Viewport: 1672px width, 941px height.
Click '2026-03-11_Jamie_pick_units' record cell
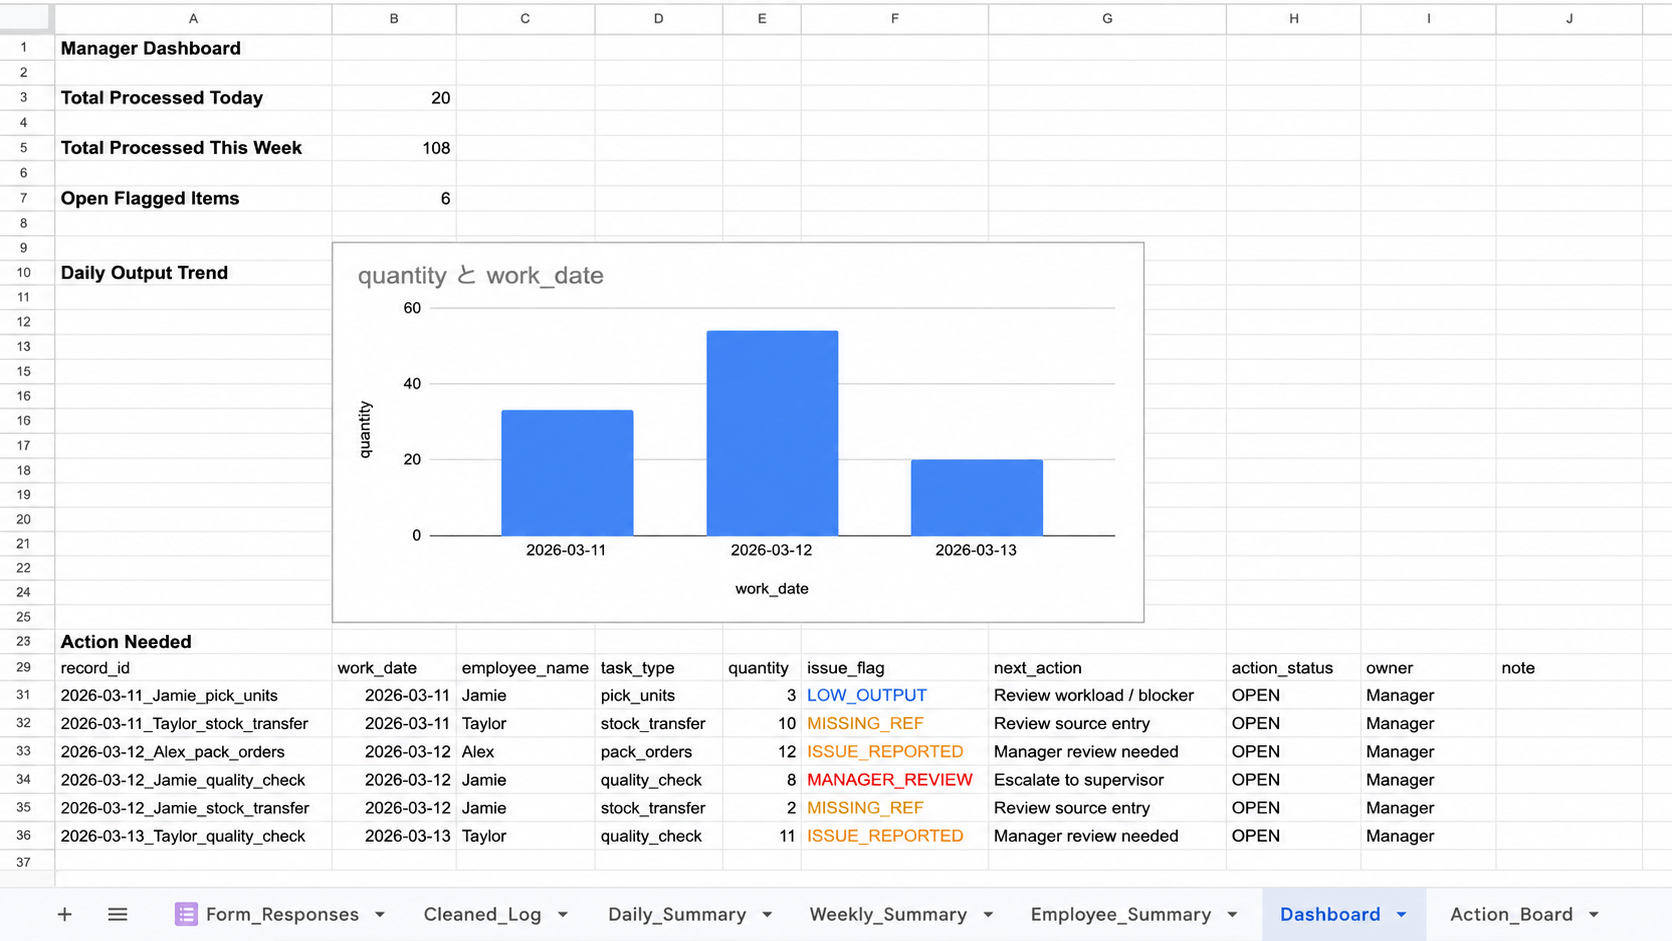click(193, 695)
